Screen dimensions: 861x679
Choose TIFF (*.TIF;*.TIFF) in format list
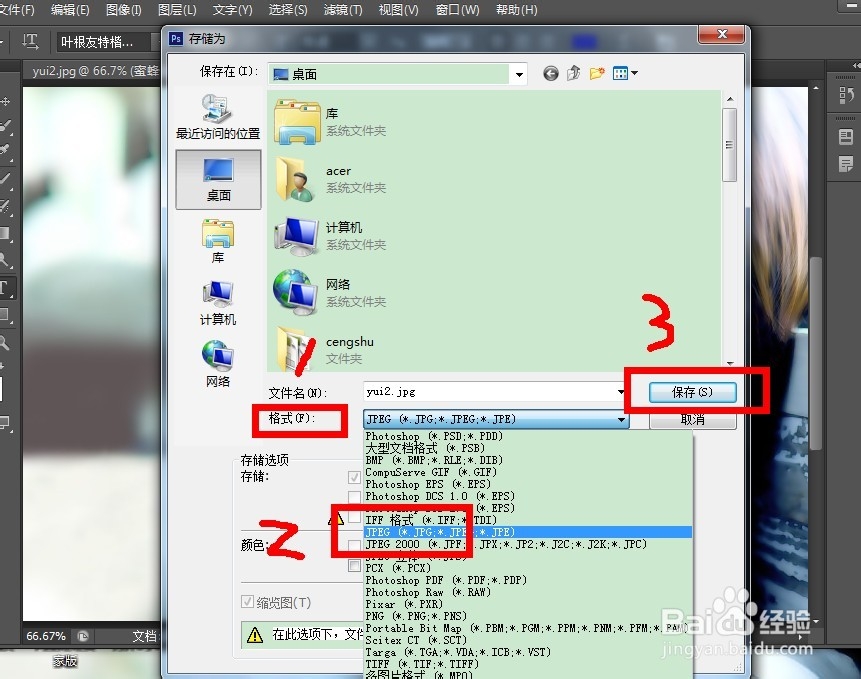(527, 664)
